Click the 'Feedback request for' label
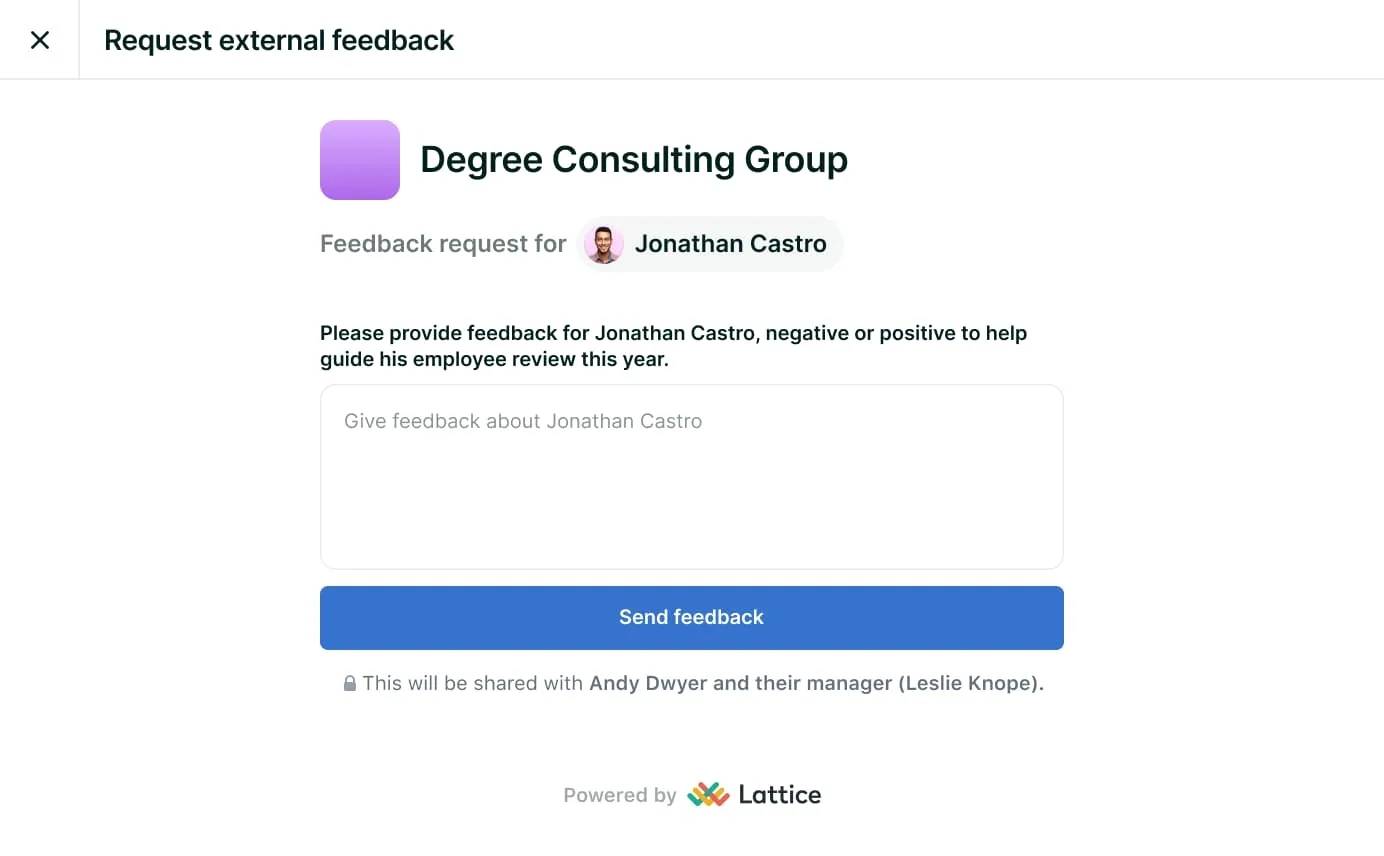Screen dimensions: 1384x856 443,244
